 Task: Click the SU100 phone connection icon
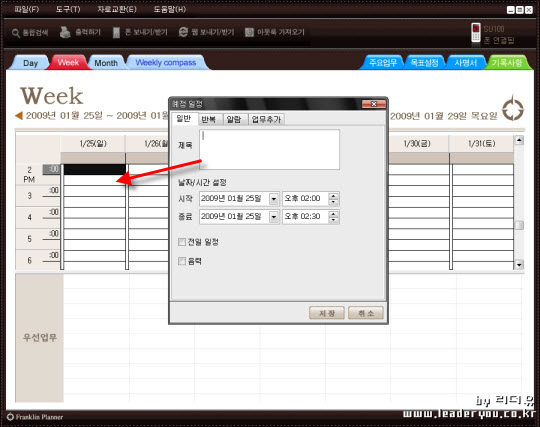click(476, 33)
